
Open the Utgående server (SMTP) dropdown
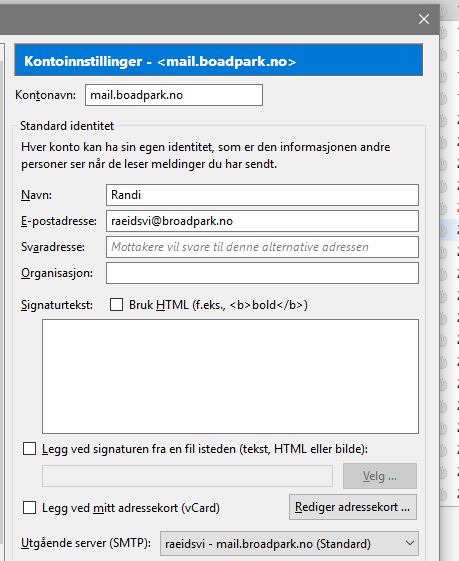(289, 544)
